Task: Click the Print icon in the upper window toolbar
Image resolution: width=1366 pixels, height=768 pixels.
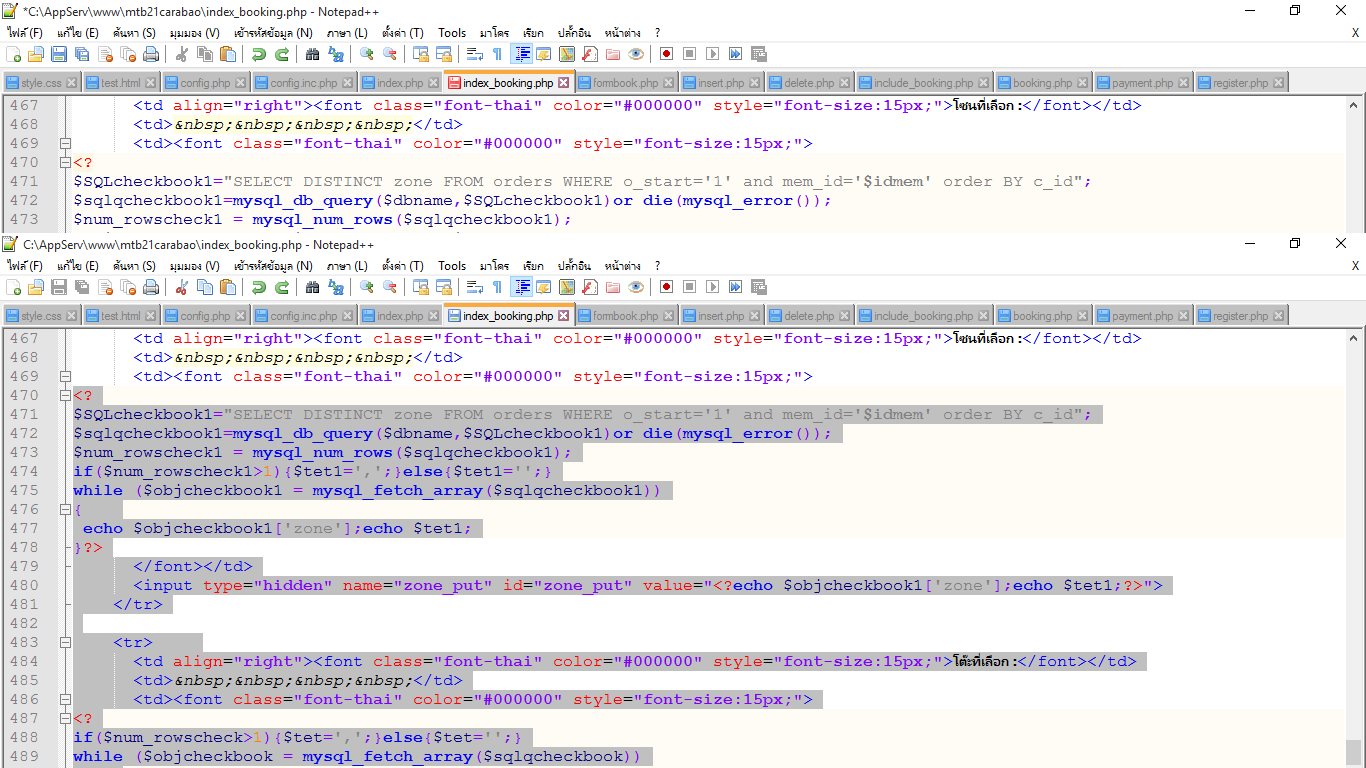Action: (x=151, y=54)
